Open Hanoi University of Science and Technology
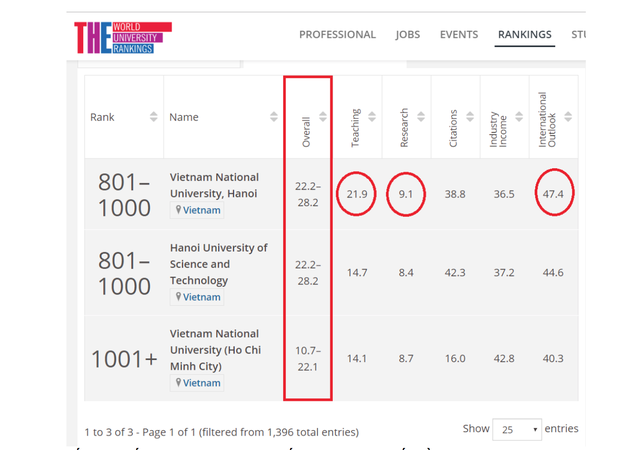 218,264
